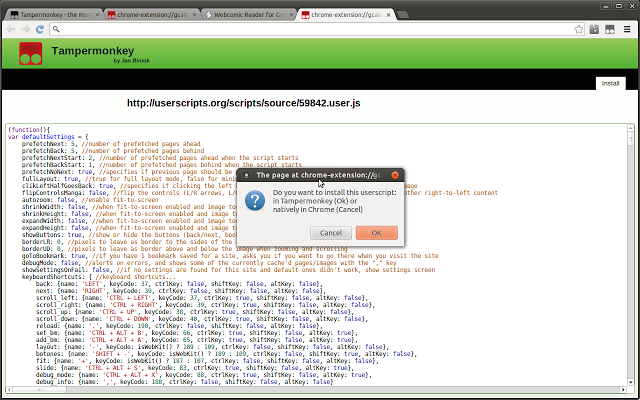Screen dimensions: 640x400
Task: Click the 'var defaultSettings' code line
Action: pyautogui.click(x=48, y=137)
